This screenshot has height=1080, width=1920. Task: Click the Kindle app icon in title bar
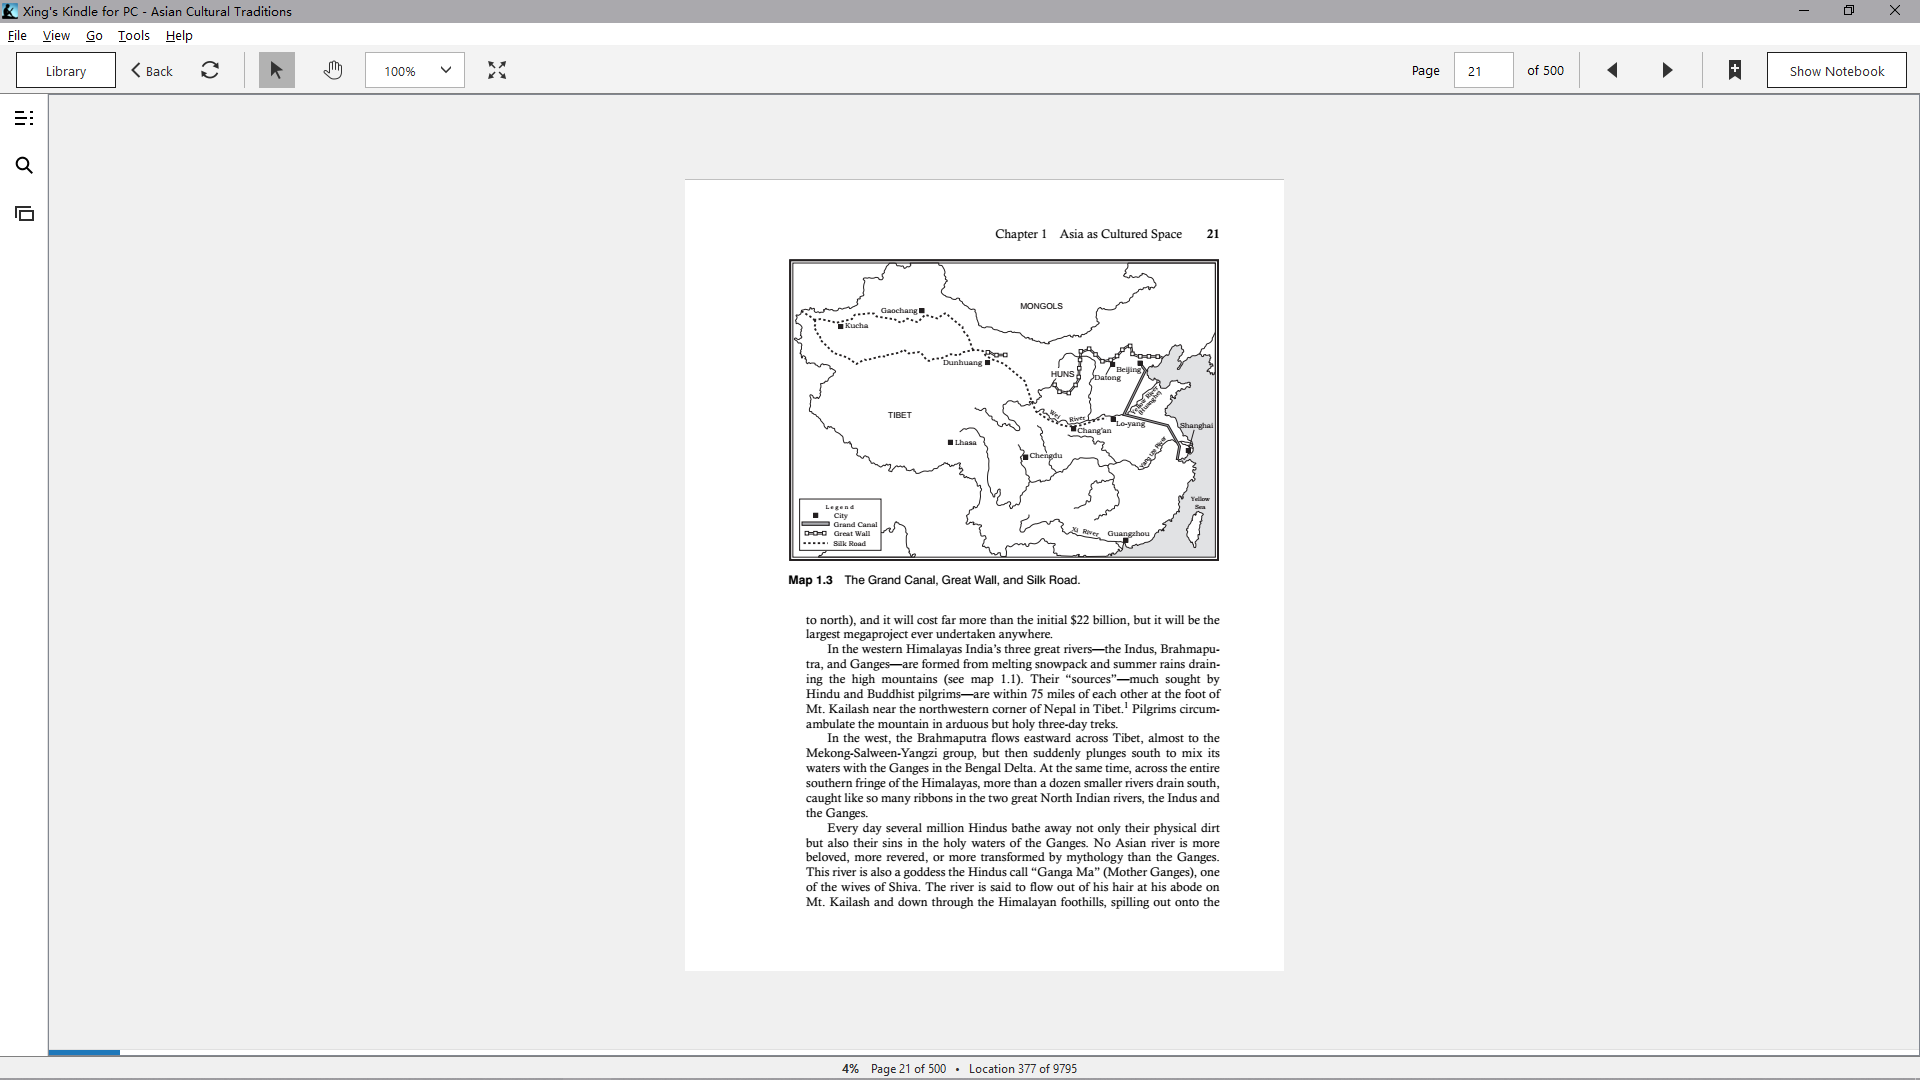pos(10,11)
